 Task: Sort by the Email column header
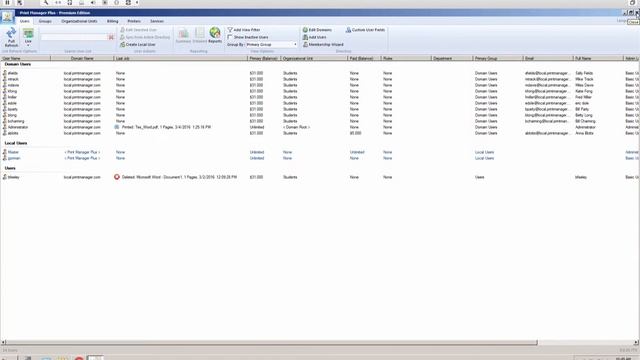pos(548,58)
